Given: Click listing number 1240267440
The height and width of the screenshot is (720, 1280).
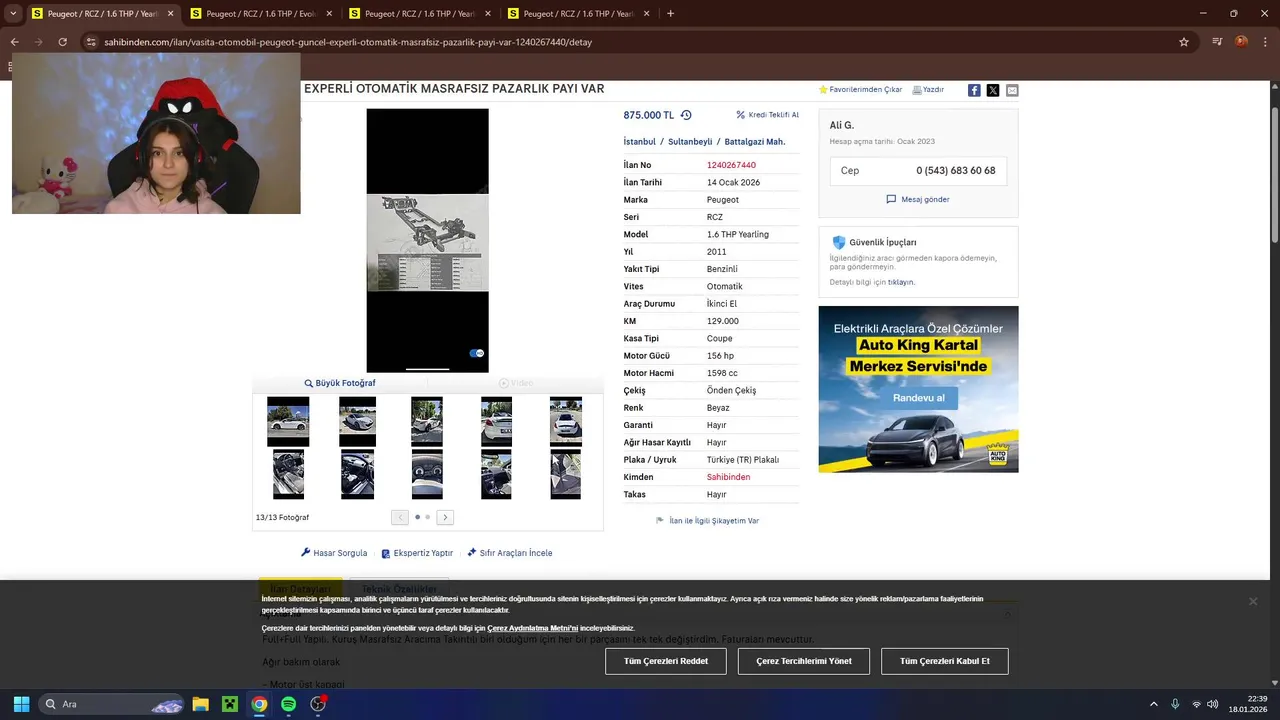Looking at the screenshot, I should click(x=731, y=165).
